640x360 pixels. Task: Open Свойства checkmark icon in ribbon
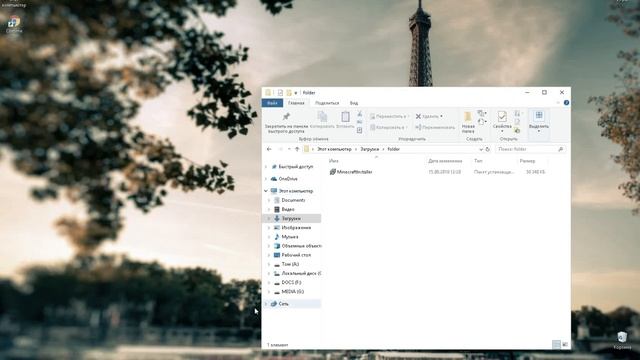(x=502, y=116)
